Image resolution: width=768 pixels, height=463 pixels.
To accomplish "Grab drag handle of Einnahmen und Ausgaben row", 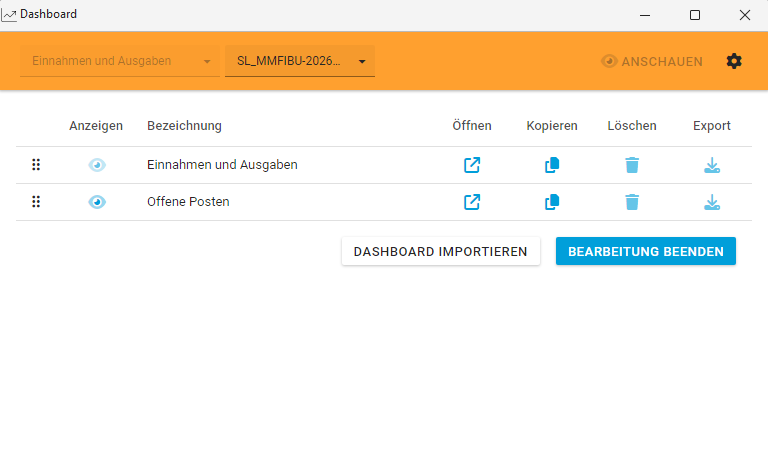I will click(x=36, y=165).
